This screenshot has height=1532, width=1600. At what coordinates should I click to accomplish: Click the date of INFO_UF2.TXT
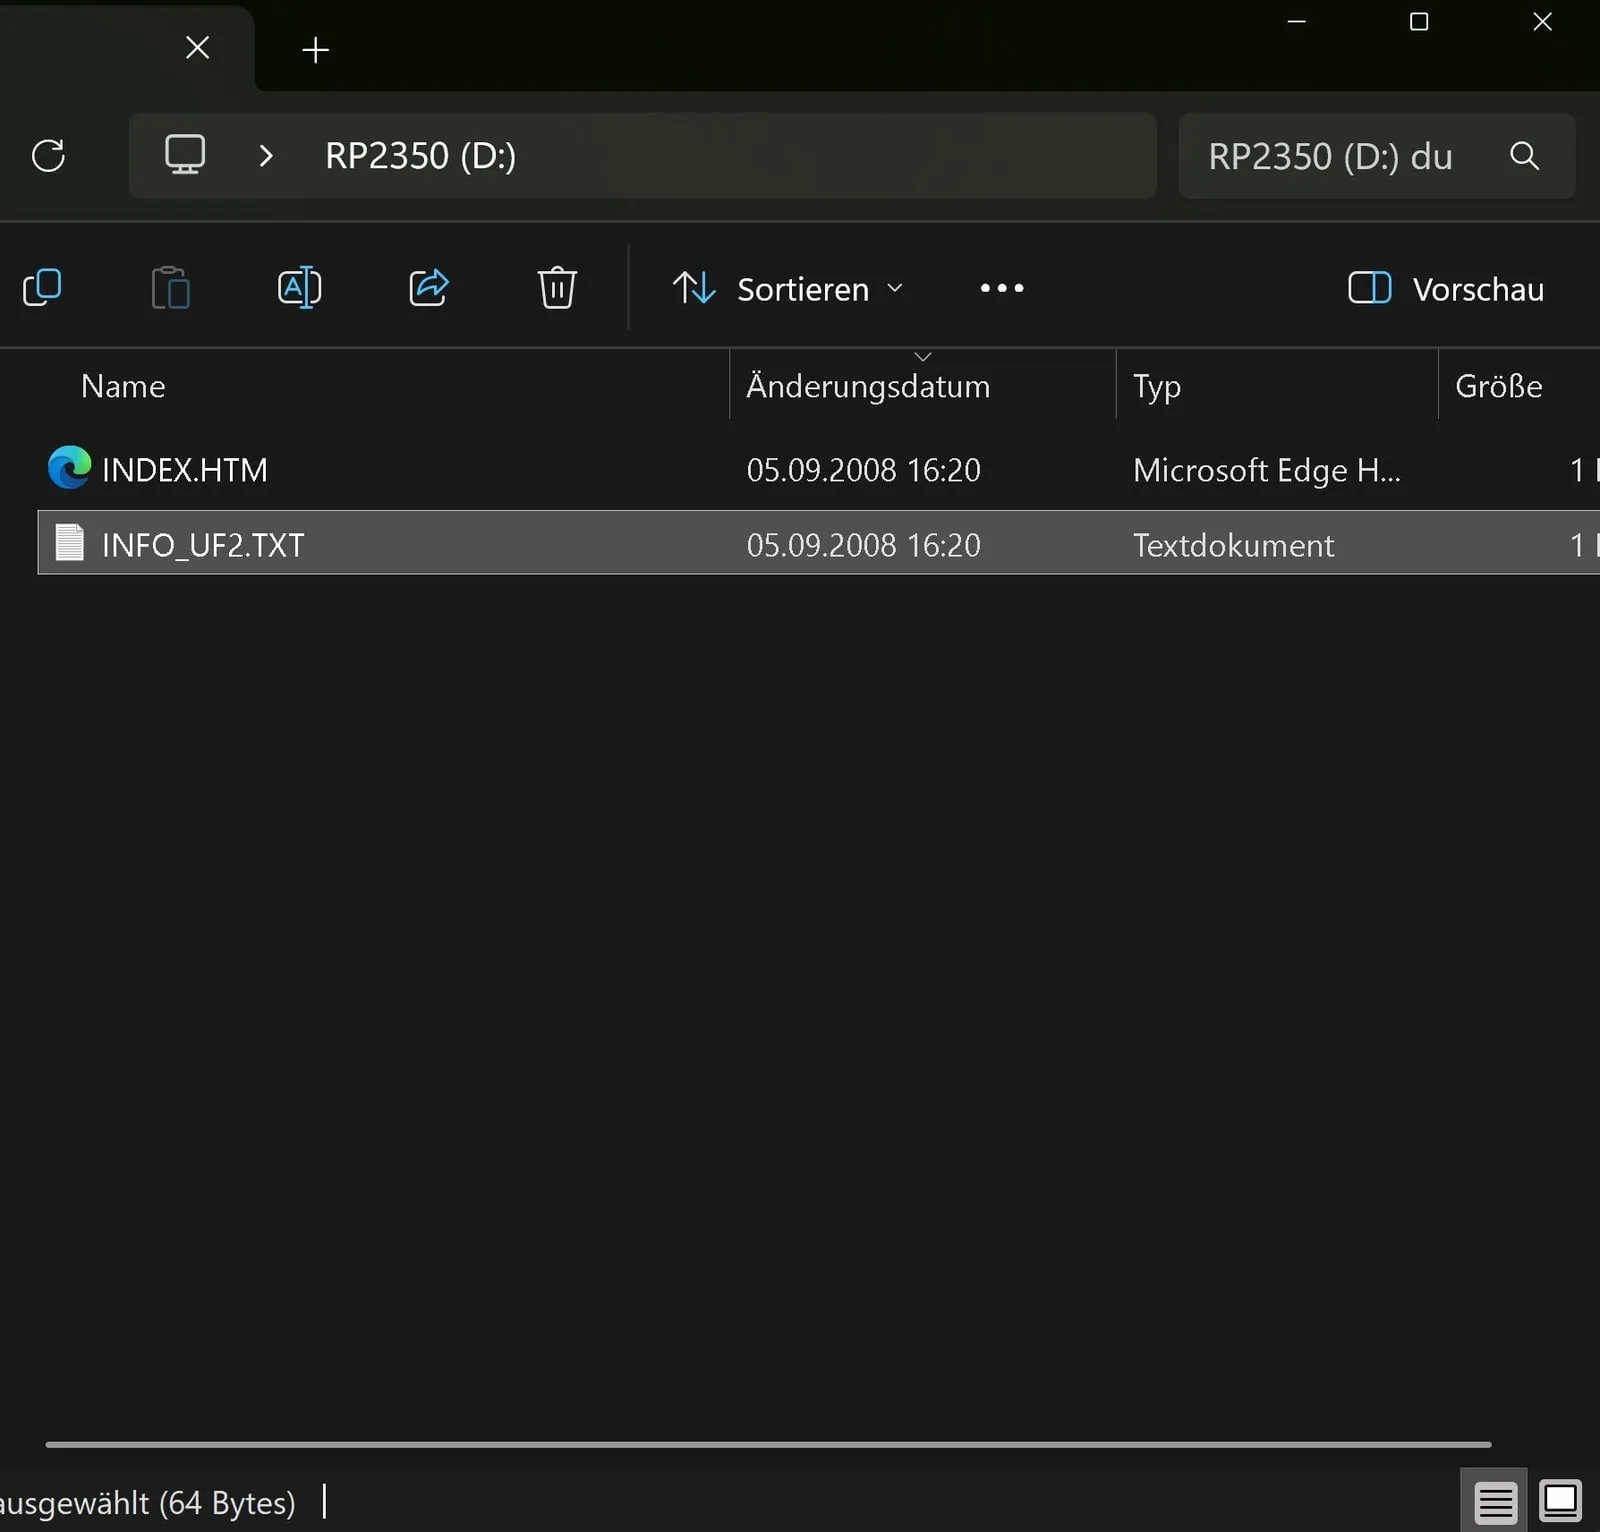(863, 545)
